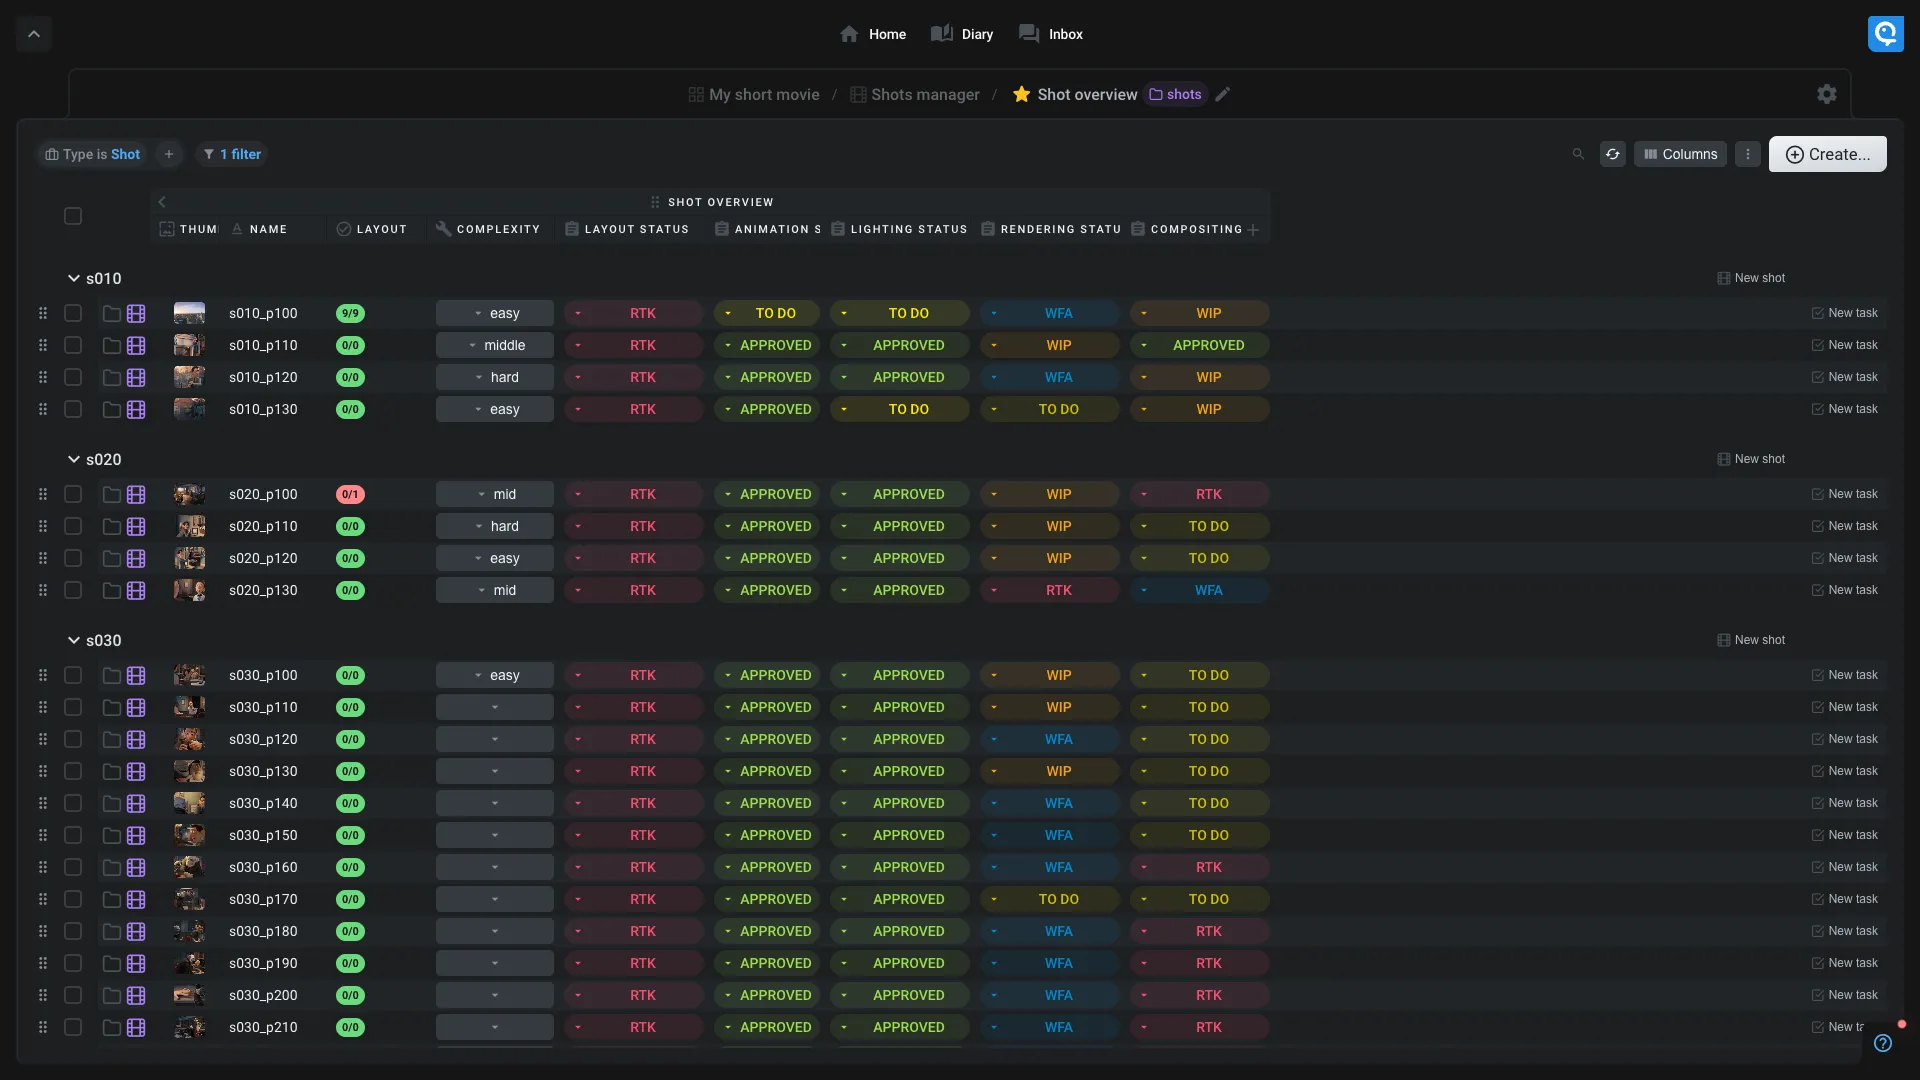Click the 1 filter button
Image resolution: width=1920 pixels, height=1080 pixels.
232,154
